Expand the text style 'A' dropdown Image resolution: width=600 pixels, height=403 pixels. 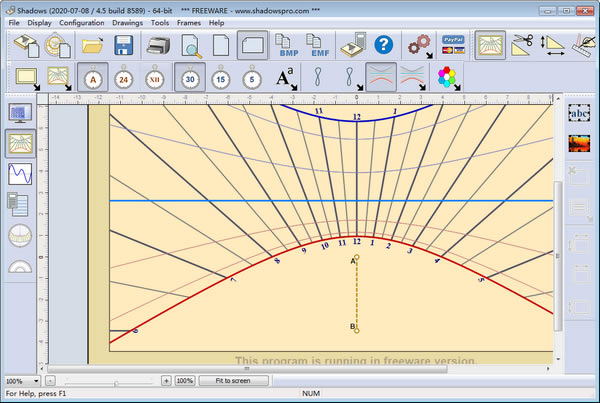pos(296,87)
